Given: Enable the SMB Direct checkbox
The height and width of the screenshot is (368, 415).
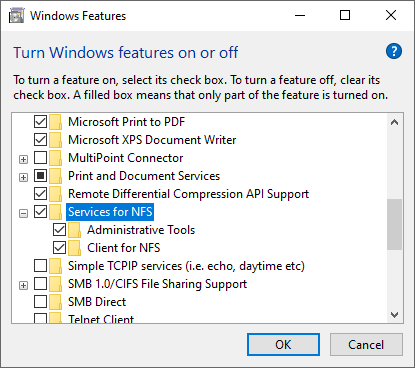Looking at the screenshot, I should (x=40, y=302).
